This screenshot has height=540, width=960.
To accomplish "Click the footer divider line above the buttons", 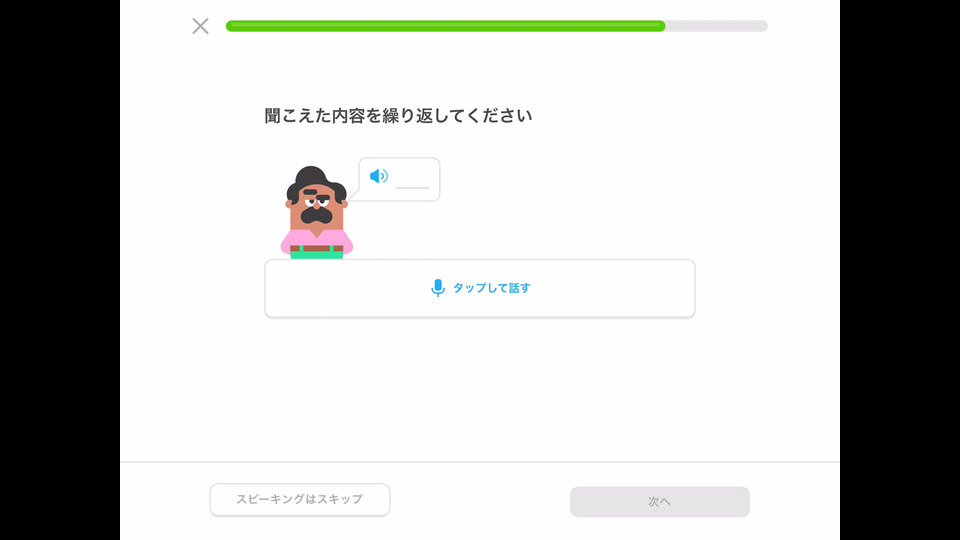I will click(480, 462).
